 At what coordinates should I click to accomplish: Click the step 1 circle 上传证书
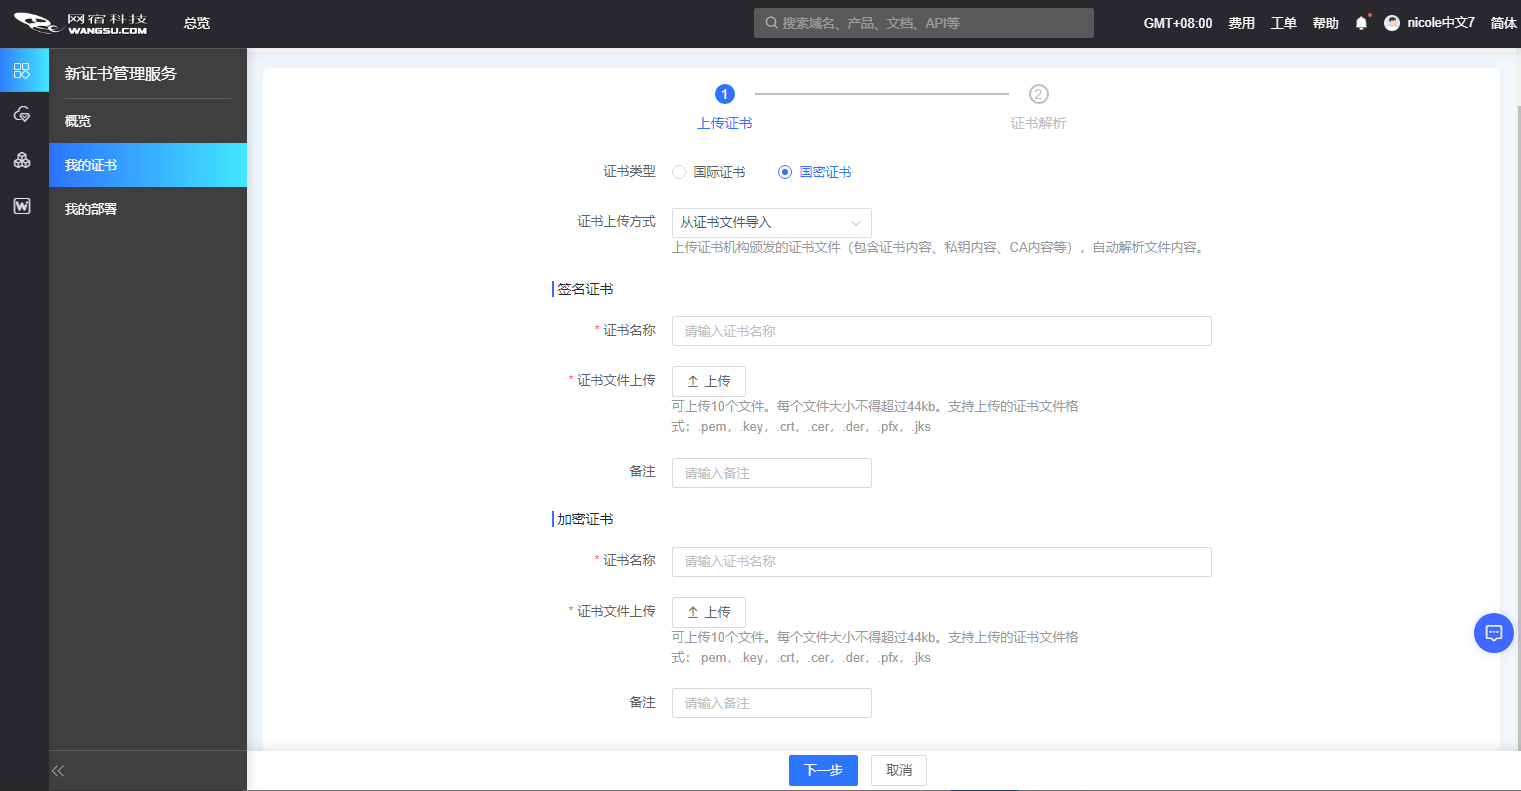click(725, 94)
